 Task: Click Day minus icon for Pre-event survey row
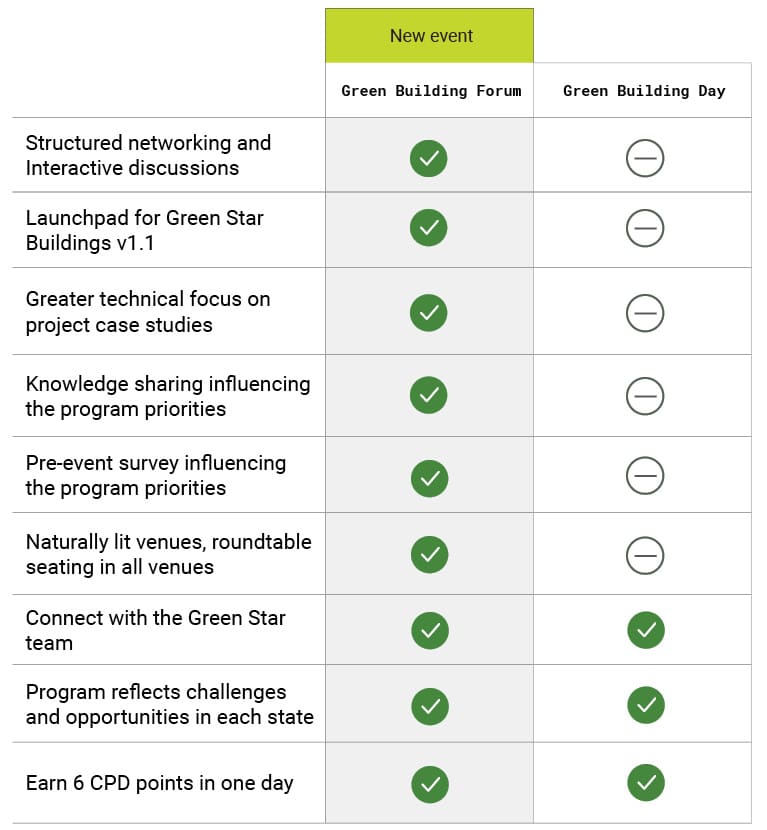click(x=645, y=475)
